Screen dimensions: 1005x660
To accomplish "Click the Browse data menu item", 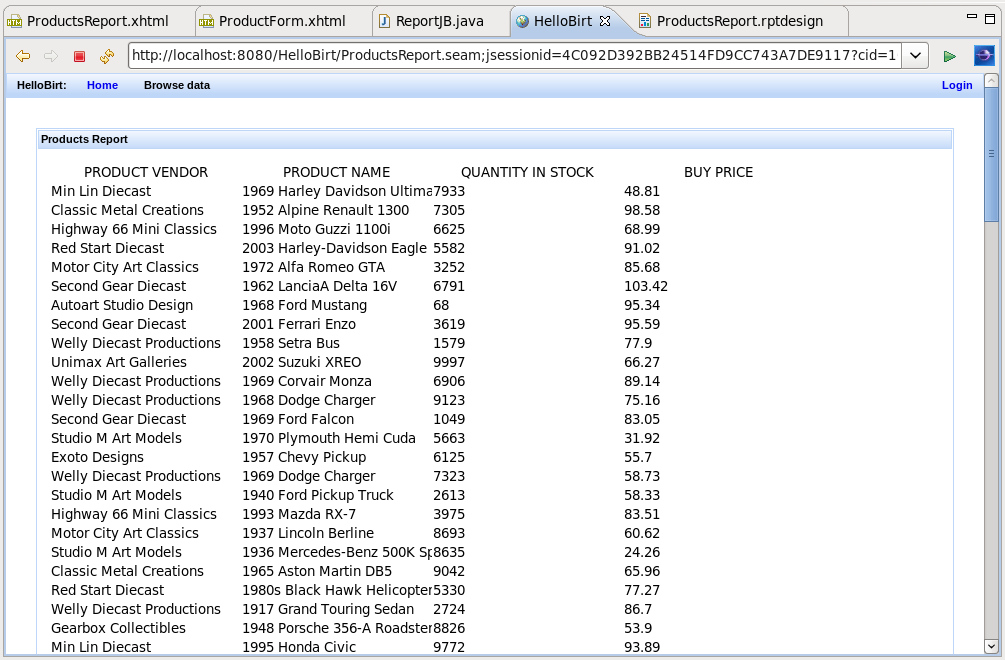I will 177,85.
